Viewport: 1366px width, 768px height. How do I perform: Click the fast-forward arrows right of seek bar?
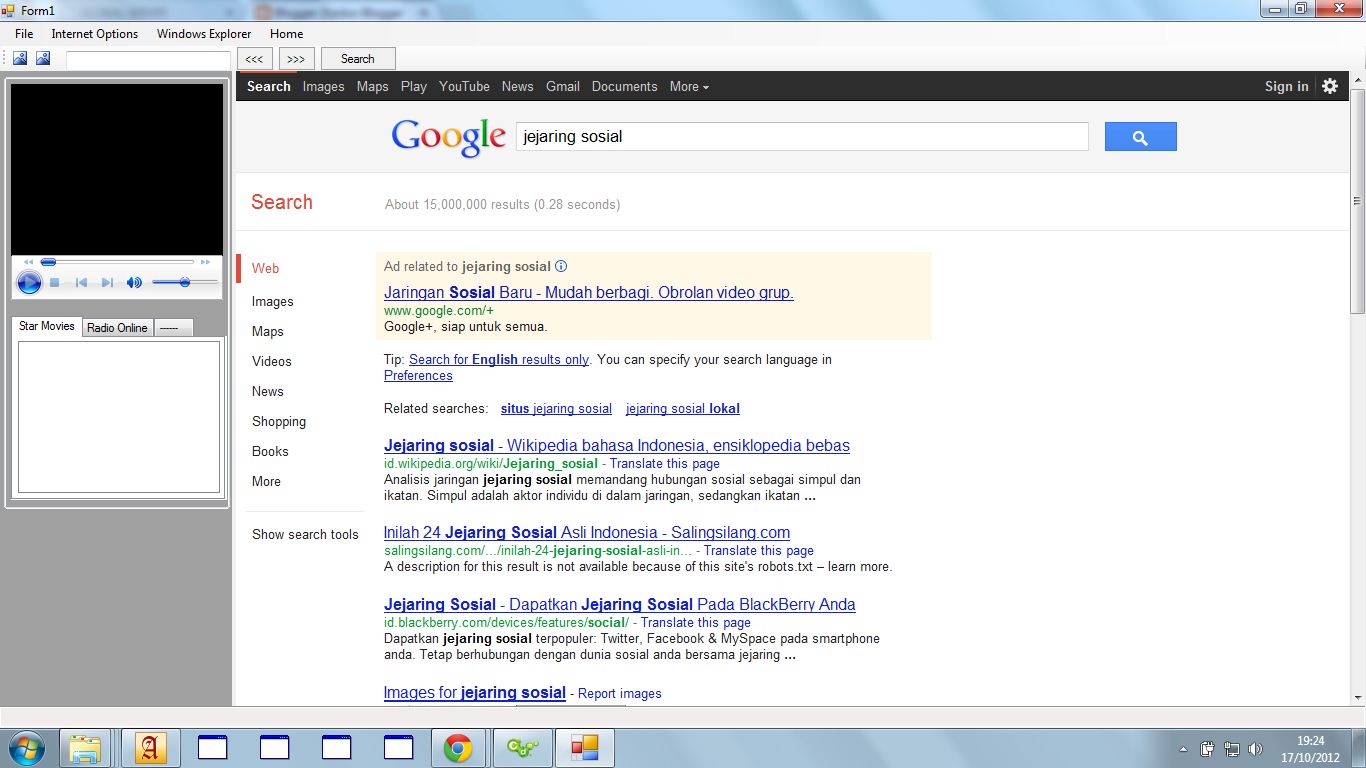click(x=206, y=262)
